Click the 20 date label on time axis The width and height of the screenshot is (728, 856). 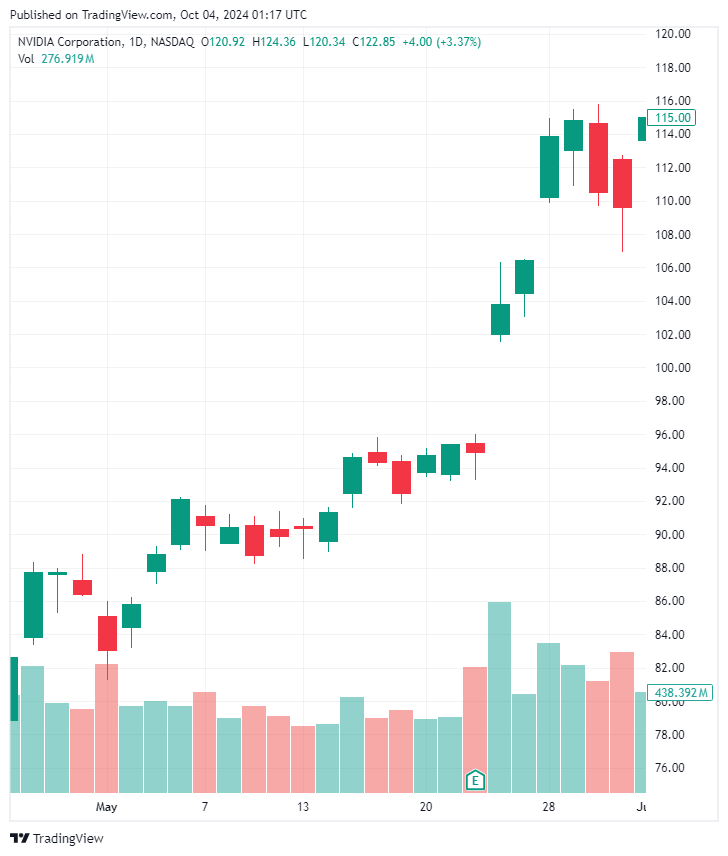pos(426,807)
